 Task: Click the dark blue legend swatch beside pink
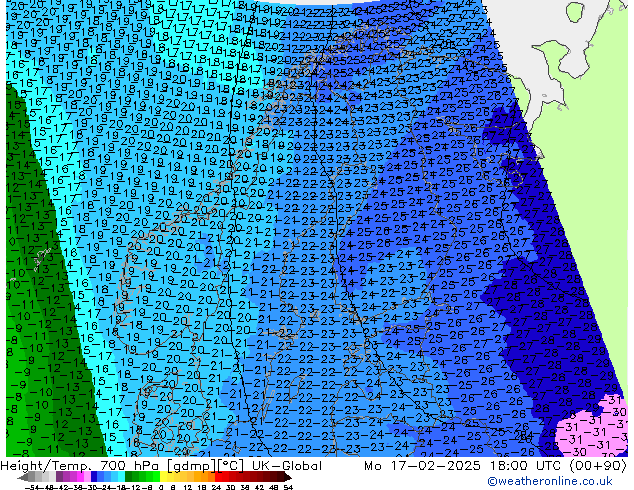(x=94, y=477)
